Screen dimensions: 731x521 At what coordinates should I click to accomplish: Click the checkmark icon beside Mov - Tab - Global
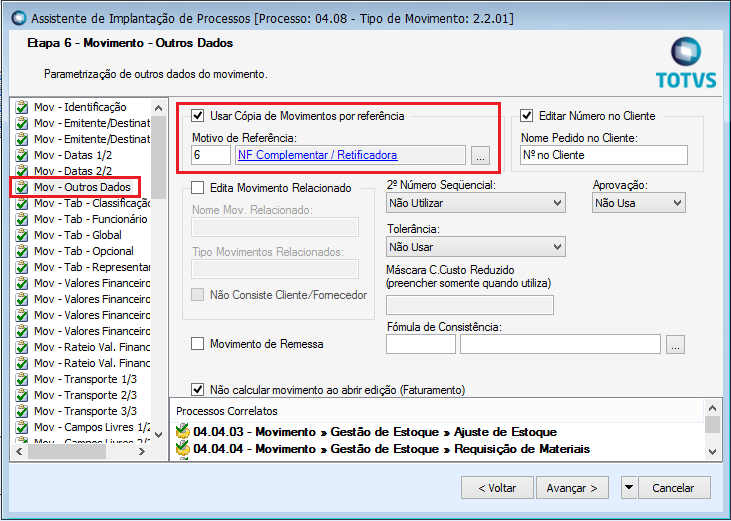click(x=21, y=235)
